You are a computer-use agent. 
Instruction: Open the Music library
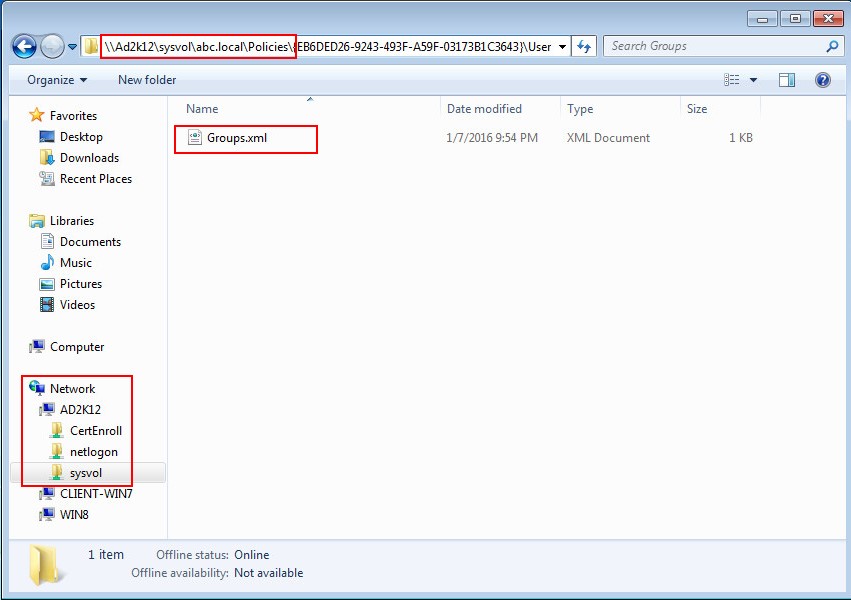(76, 263)
